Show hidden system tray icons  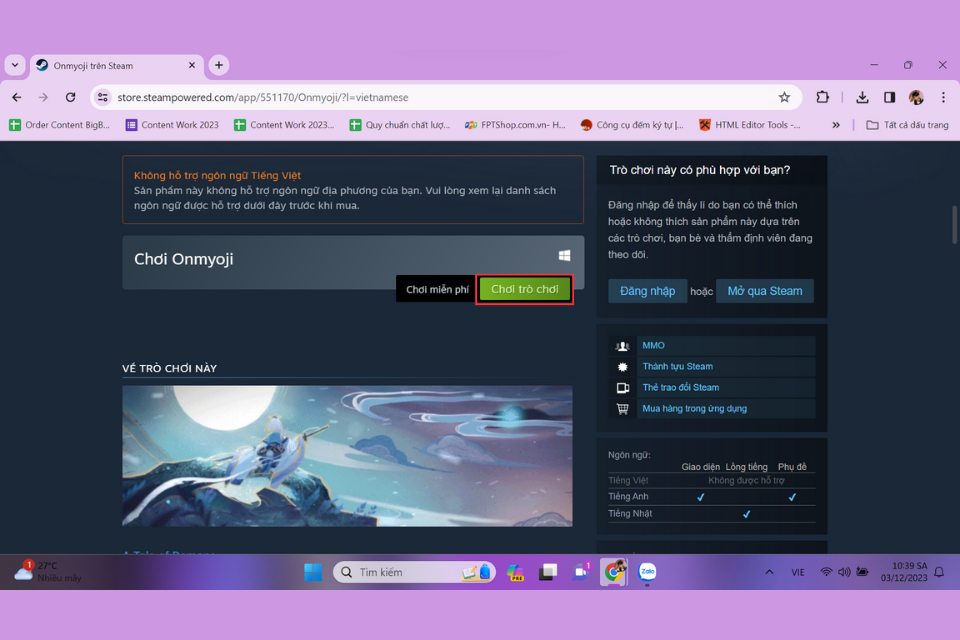[x=769, y=572]
